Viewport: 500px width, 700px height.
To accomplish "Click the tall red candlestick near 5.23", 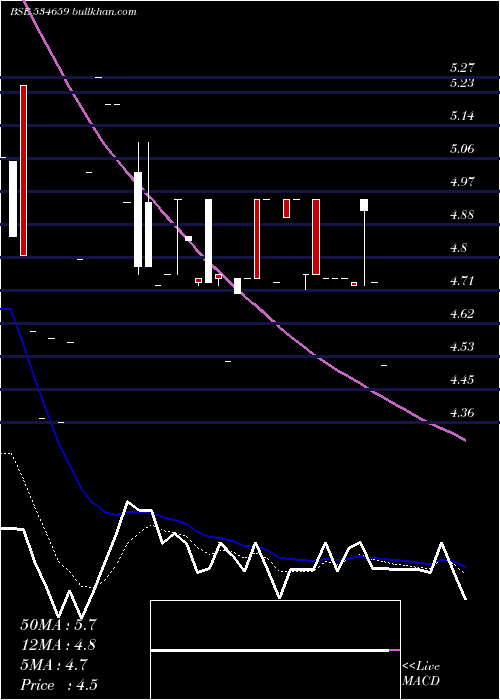I will (x=23, y=170).
